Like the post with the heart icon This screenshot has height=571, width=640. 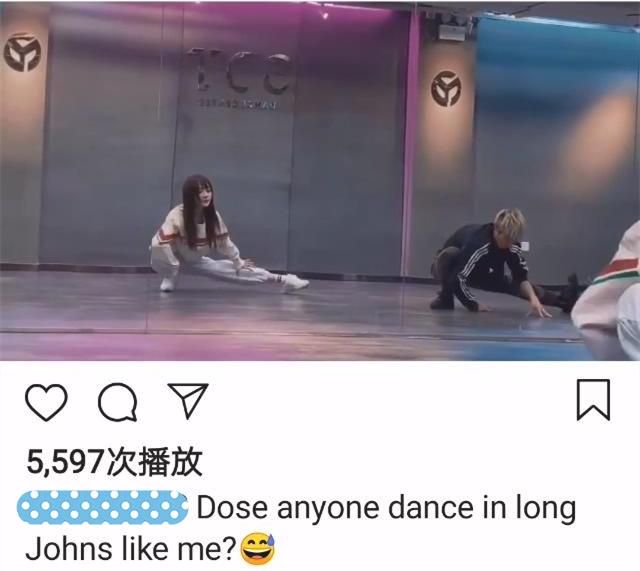pyautogui.click(x=46, y=402)
